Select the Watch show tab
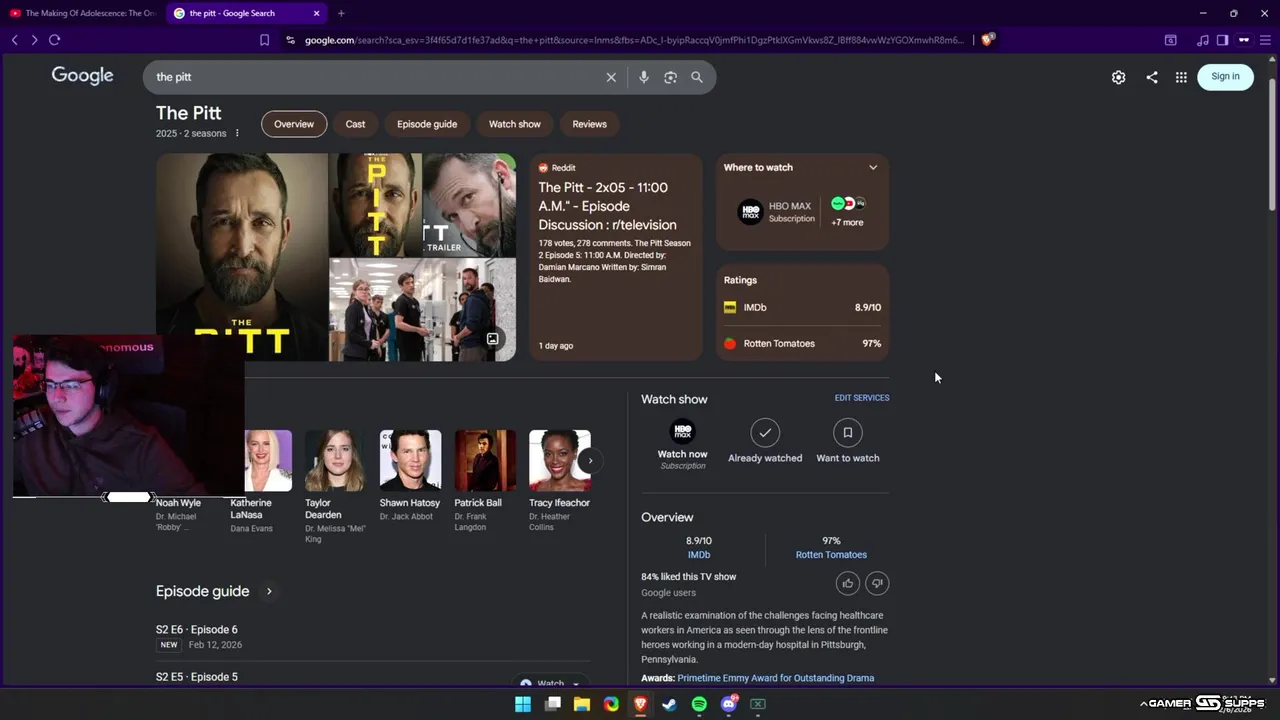Viewport: 1280px width, 720px height. [x=514, y=124]
